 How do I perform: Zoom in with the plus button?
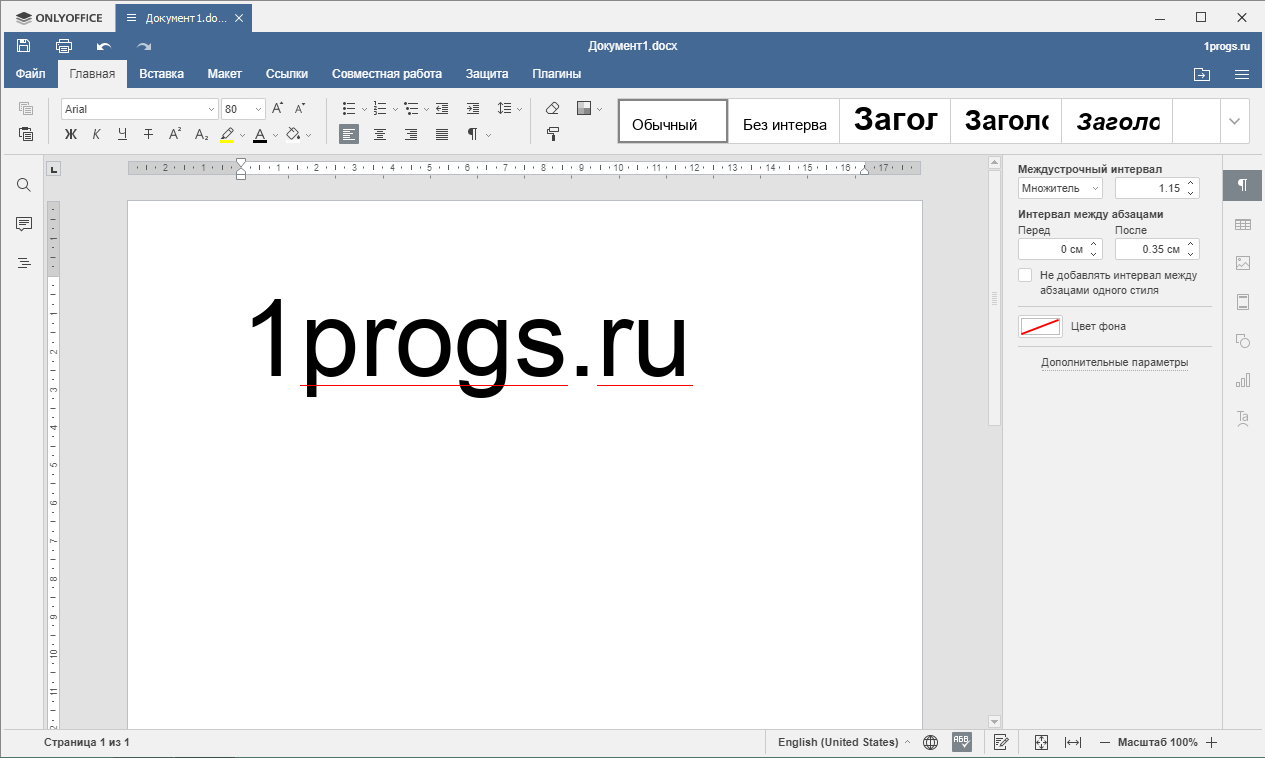tap(1211, 742)
